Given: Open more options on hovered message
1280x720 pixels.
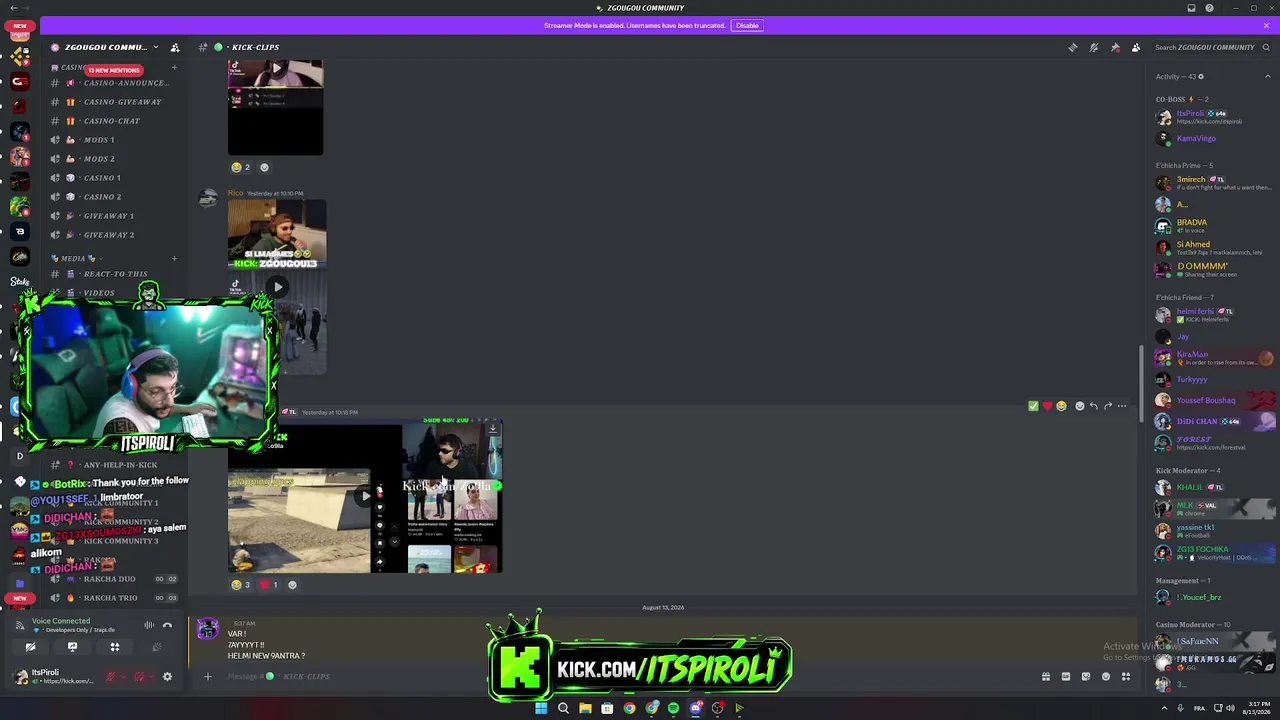Looking at the screenshot, I should (1122, 406).
